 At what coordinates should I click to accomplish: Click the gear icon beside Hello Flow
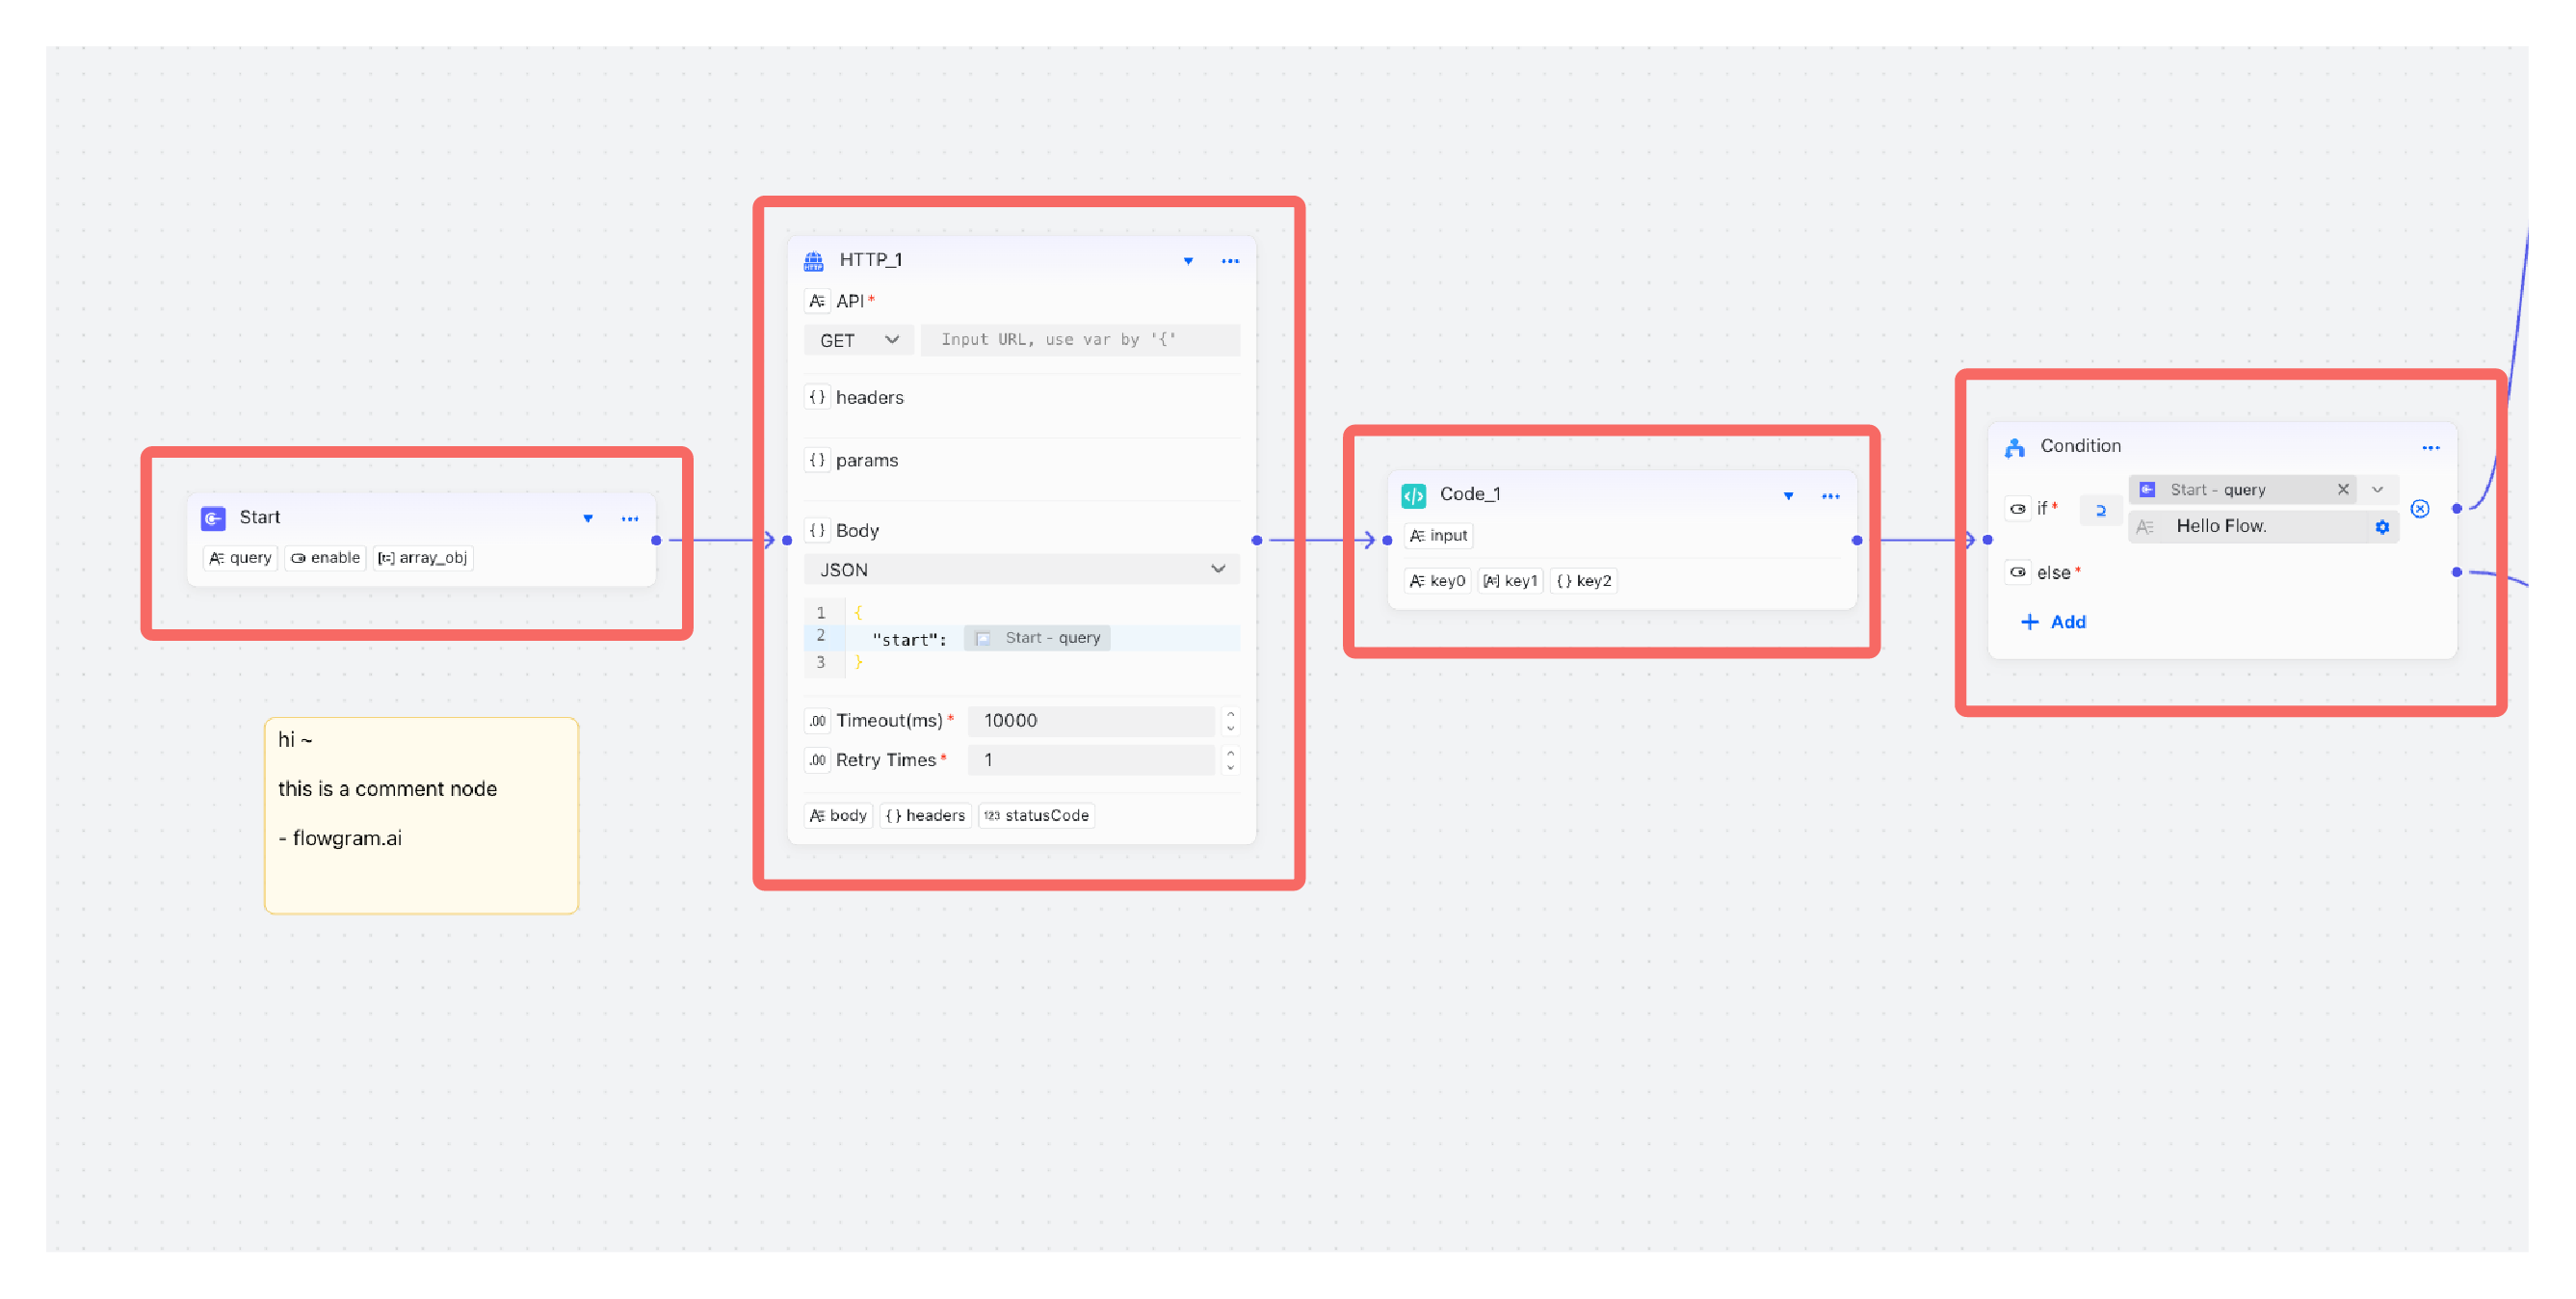point(2381,527)
